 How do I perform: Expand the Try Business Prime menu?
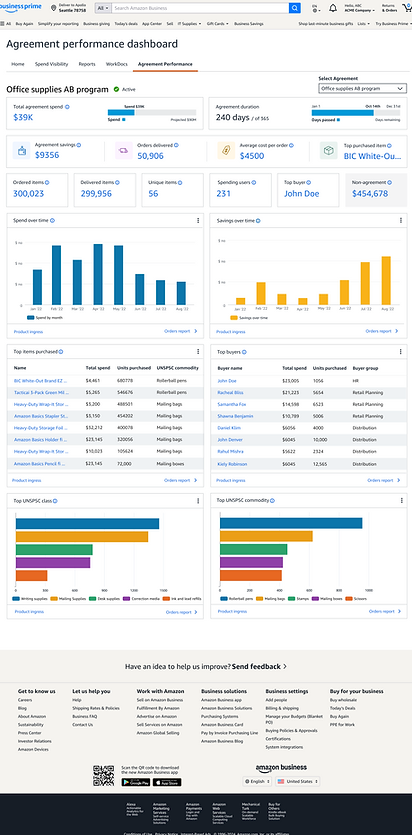(x=393, y=23)
